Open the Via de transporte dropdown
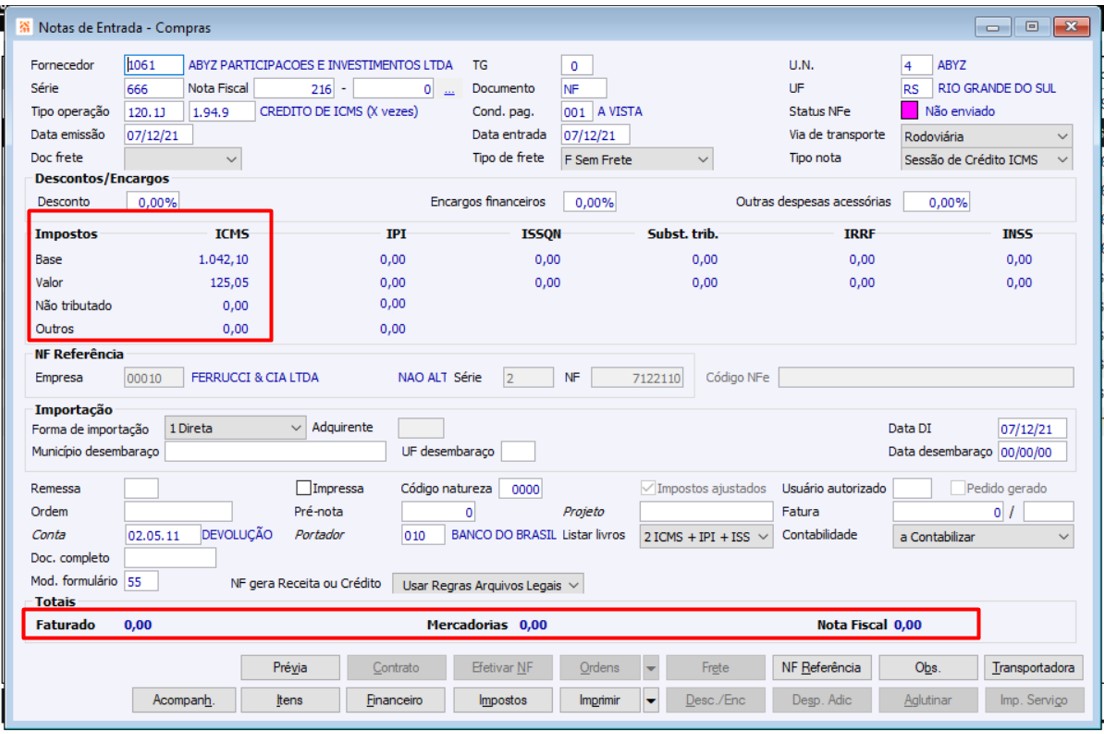 [985, 135]
